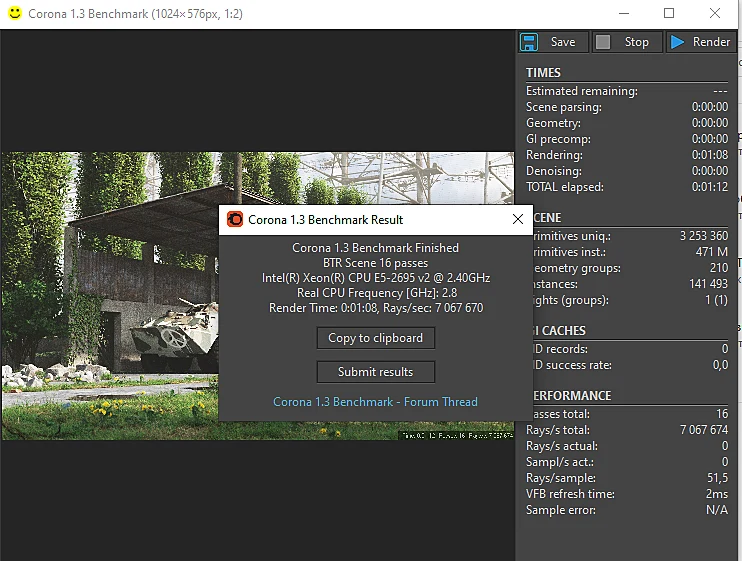This screenshot has height=561, width=742.
Task: Close the main Corona 1.3 Benchmark window
Action: (x=715, y=13)
